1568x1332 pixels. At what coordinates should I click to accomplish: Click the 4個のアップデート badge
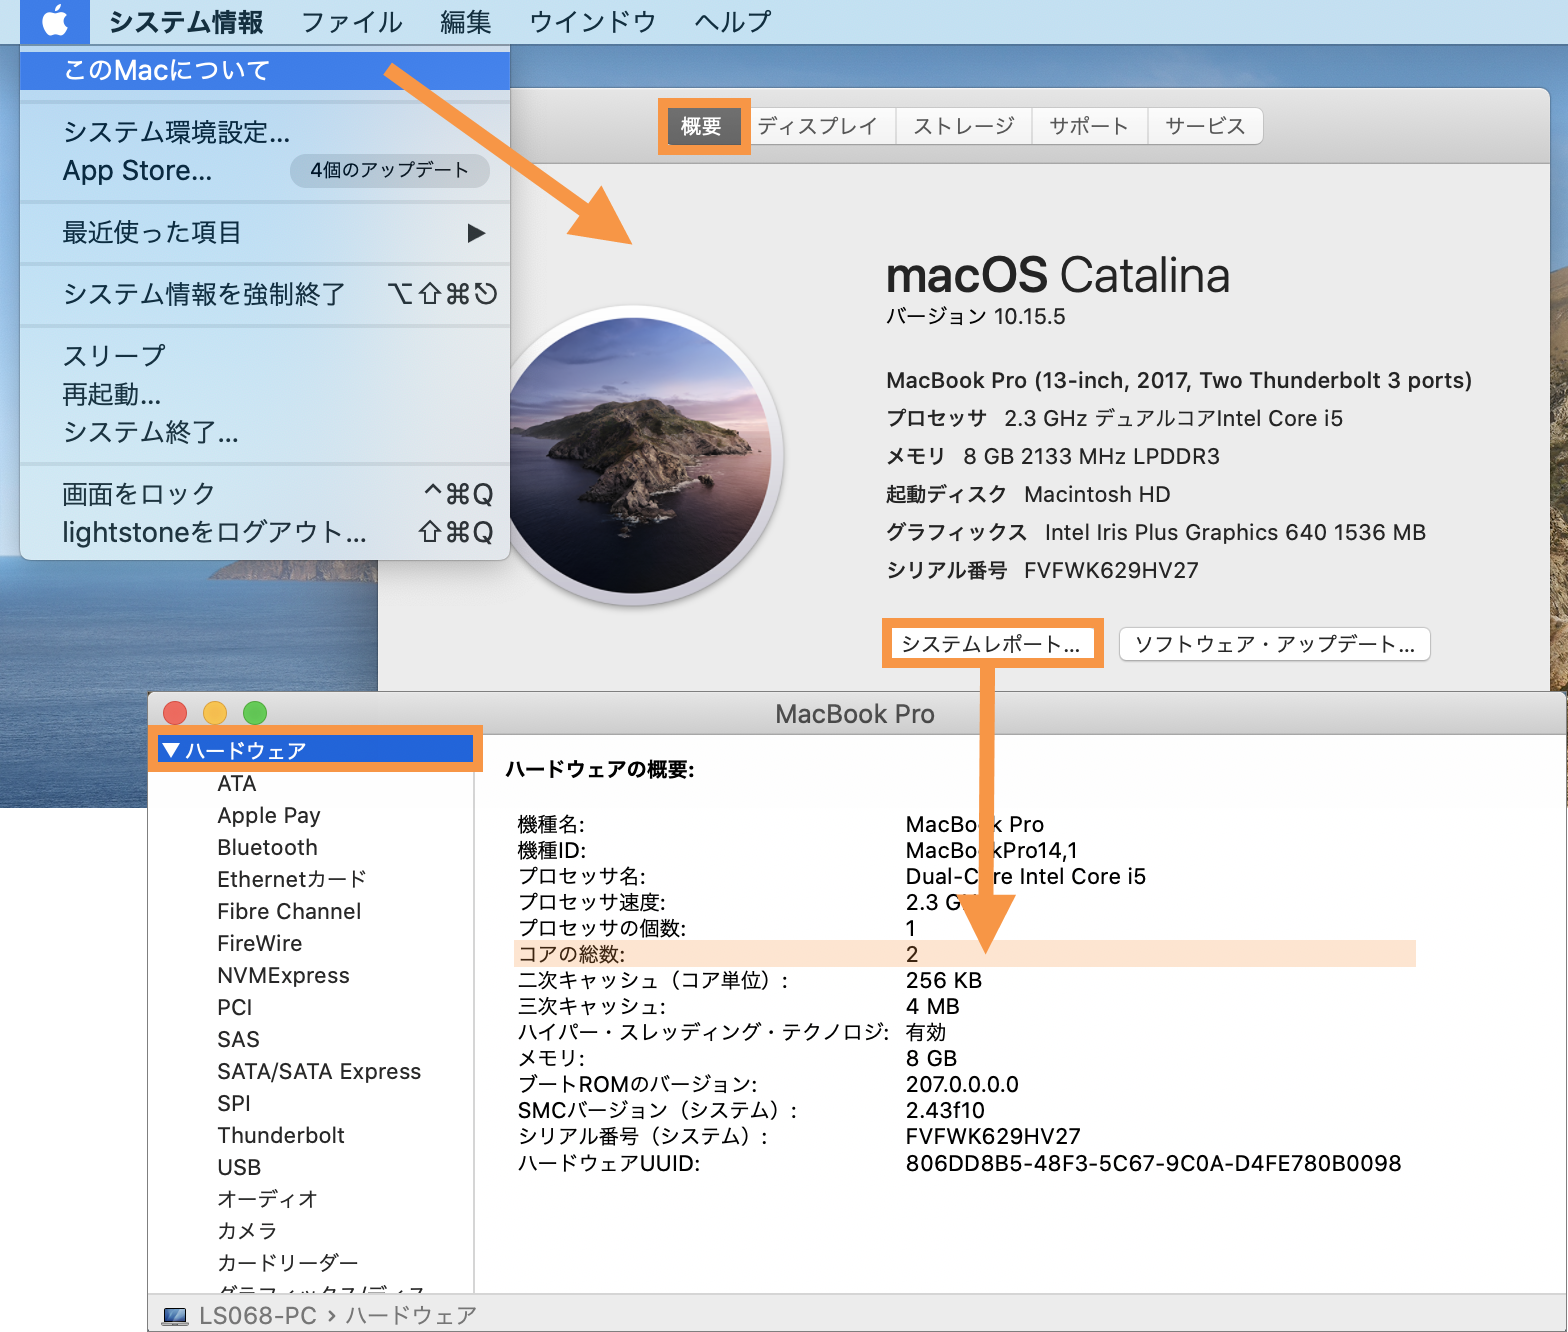390,171
